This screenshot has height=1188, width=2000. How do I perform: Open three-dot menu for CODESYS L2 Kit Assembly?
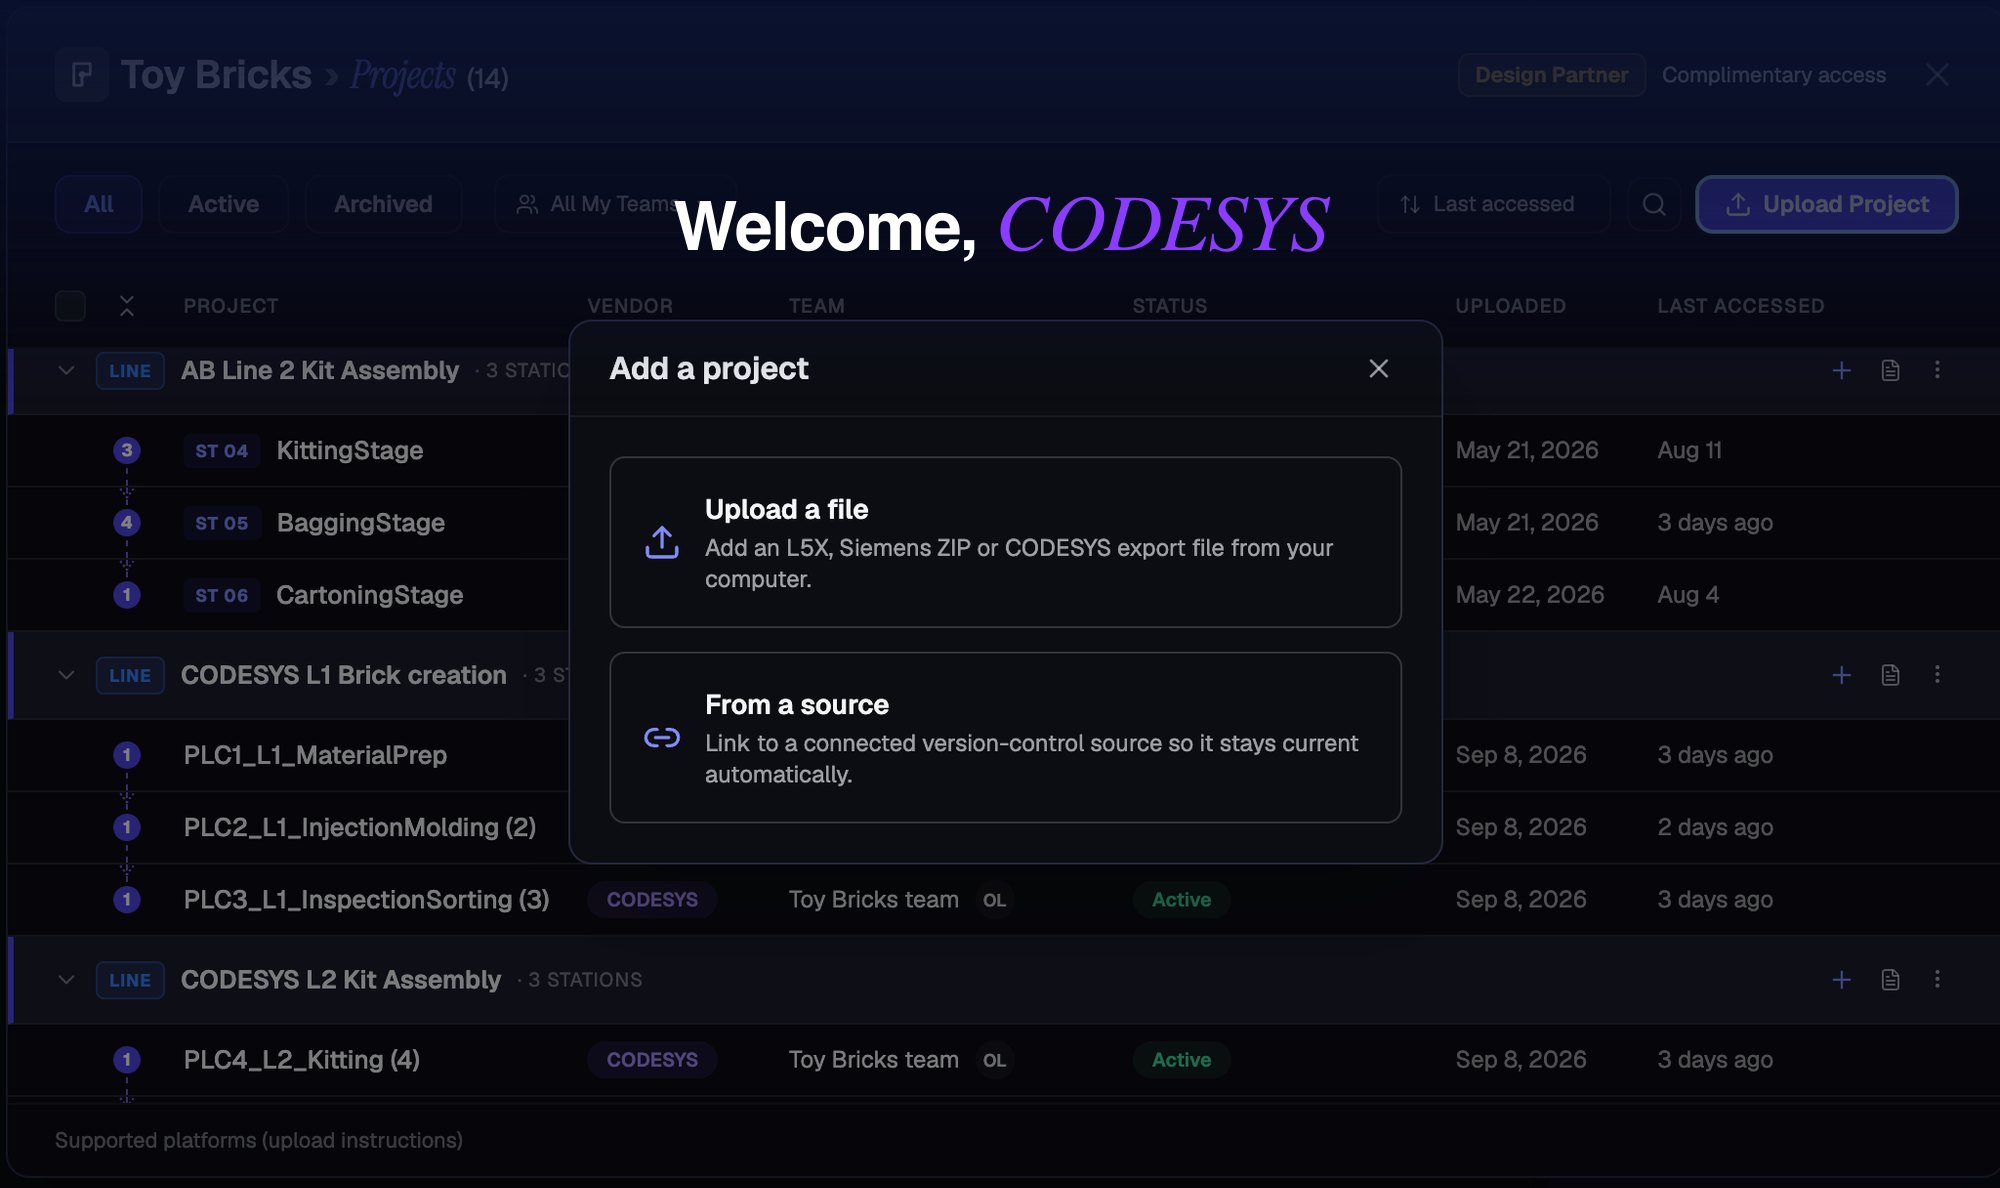[1937, 979]
